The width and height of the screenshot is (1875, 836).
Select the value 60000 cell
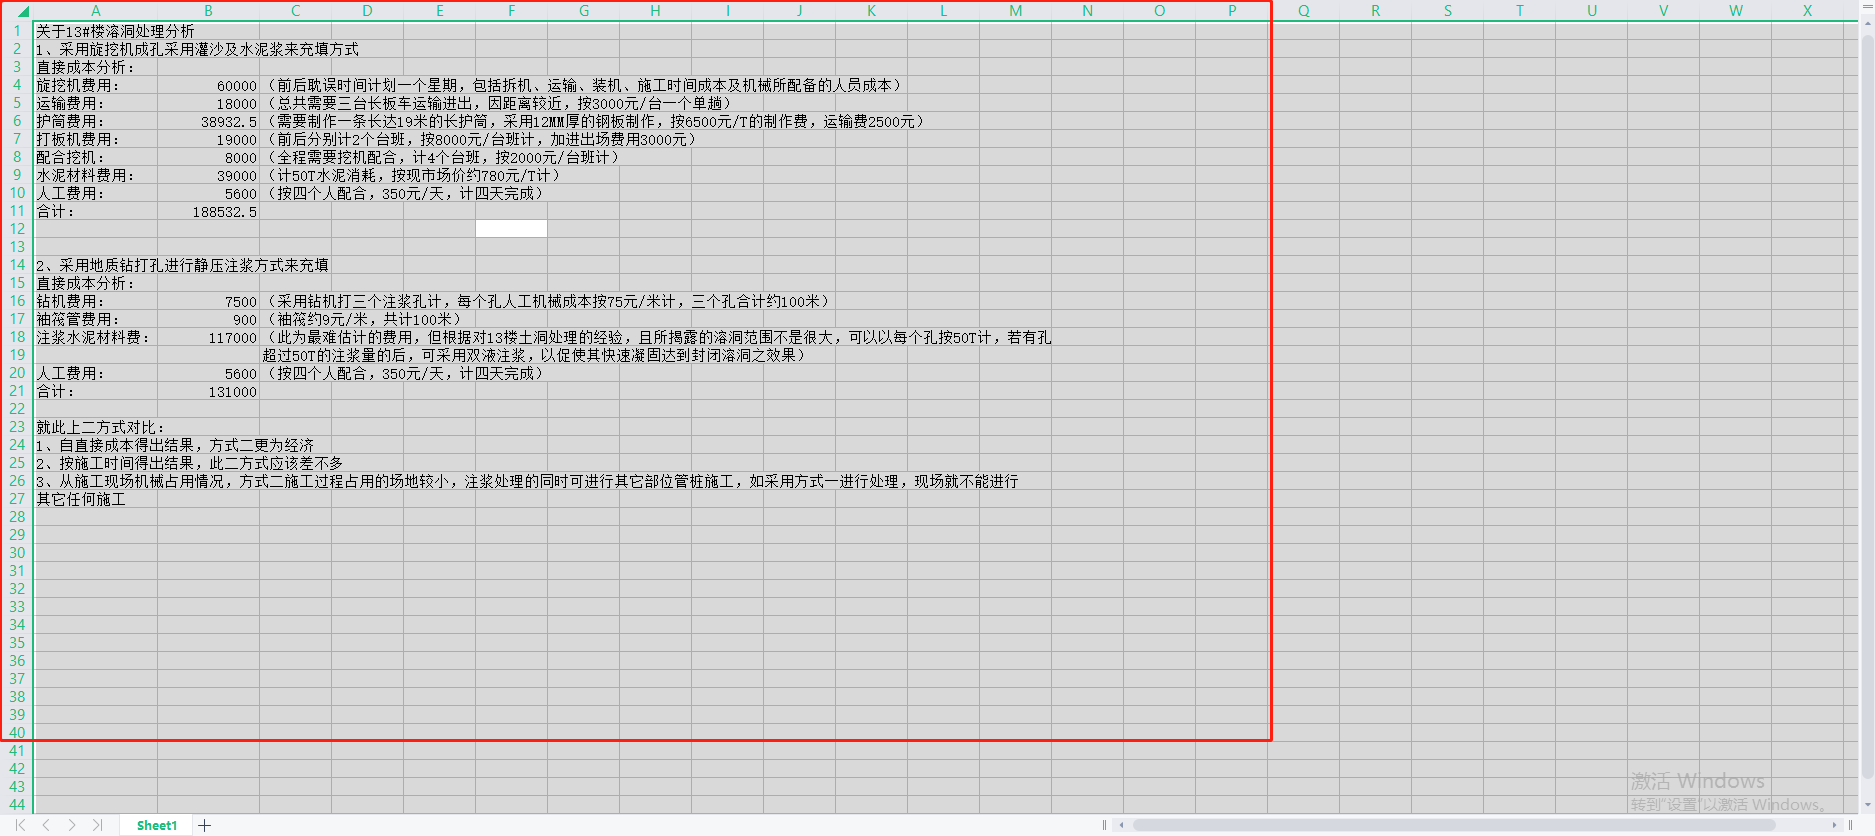pyautogui.click(x=208, y=85)
